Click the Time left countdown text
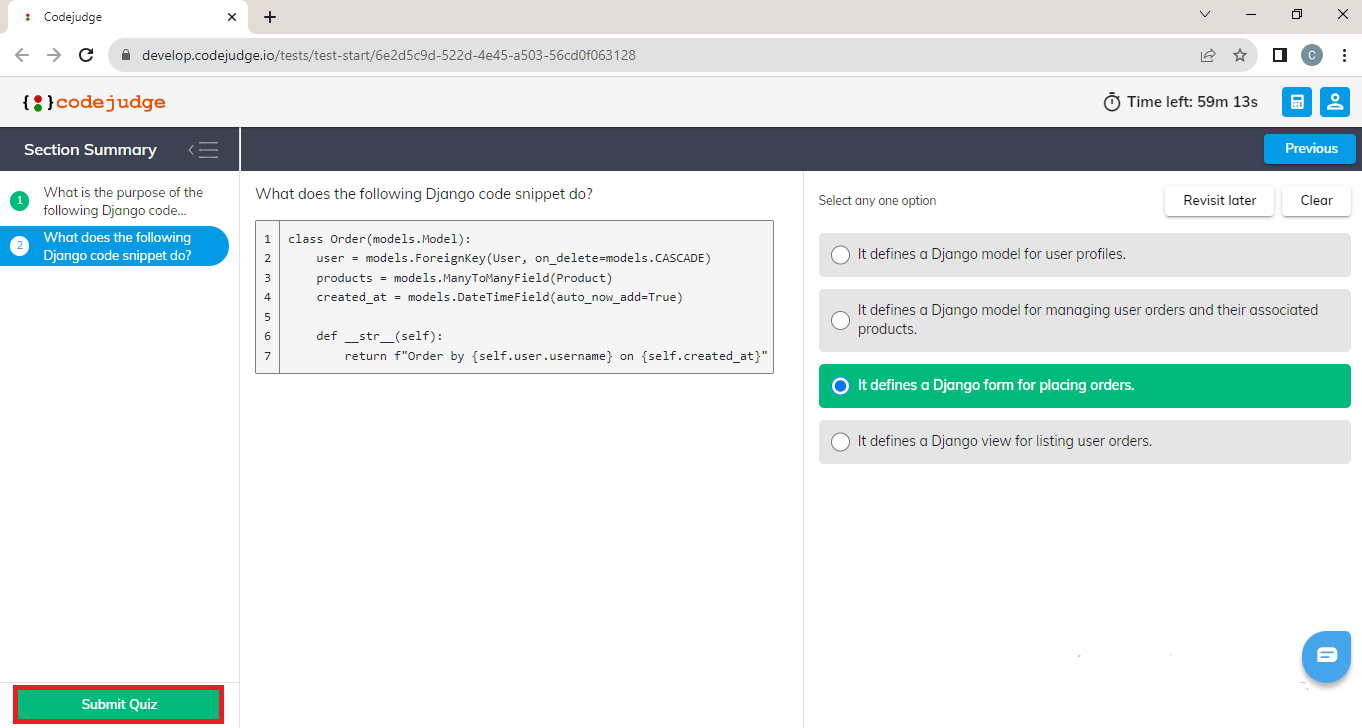Image resolution: width=1362 pixels, height=728 pixels. (1192, 102)
